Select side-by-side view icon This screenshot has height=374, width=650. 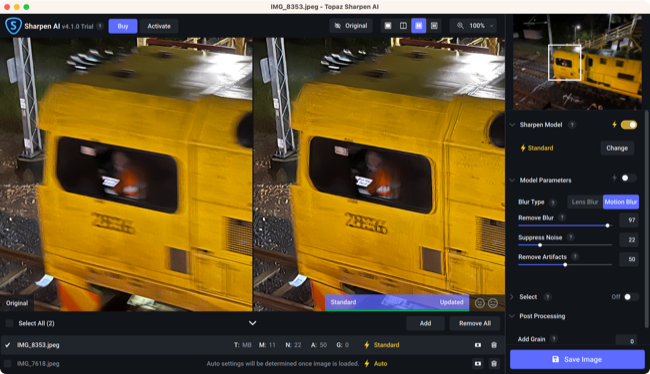419,26
